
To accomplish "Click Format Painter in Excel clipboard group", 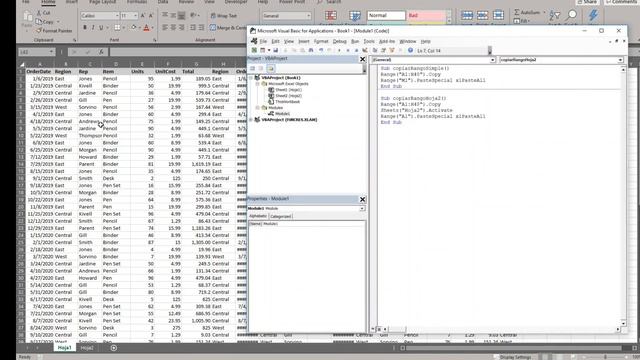I will [x=54, y=31].
